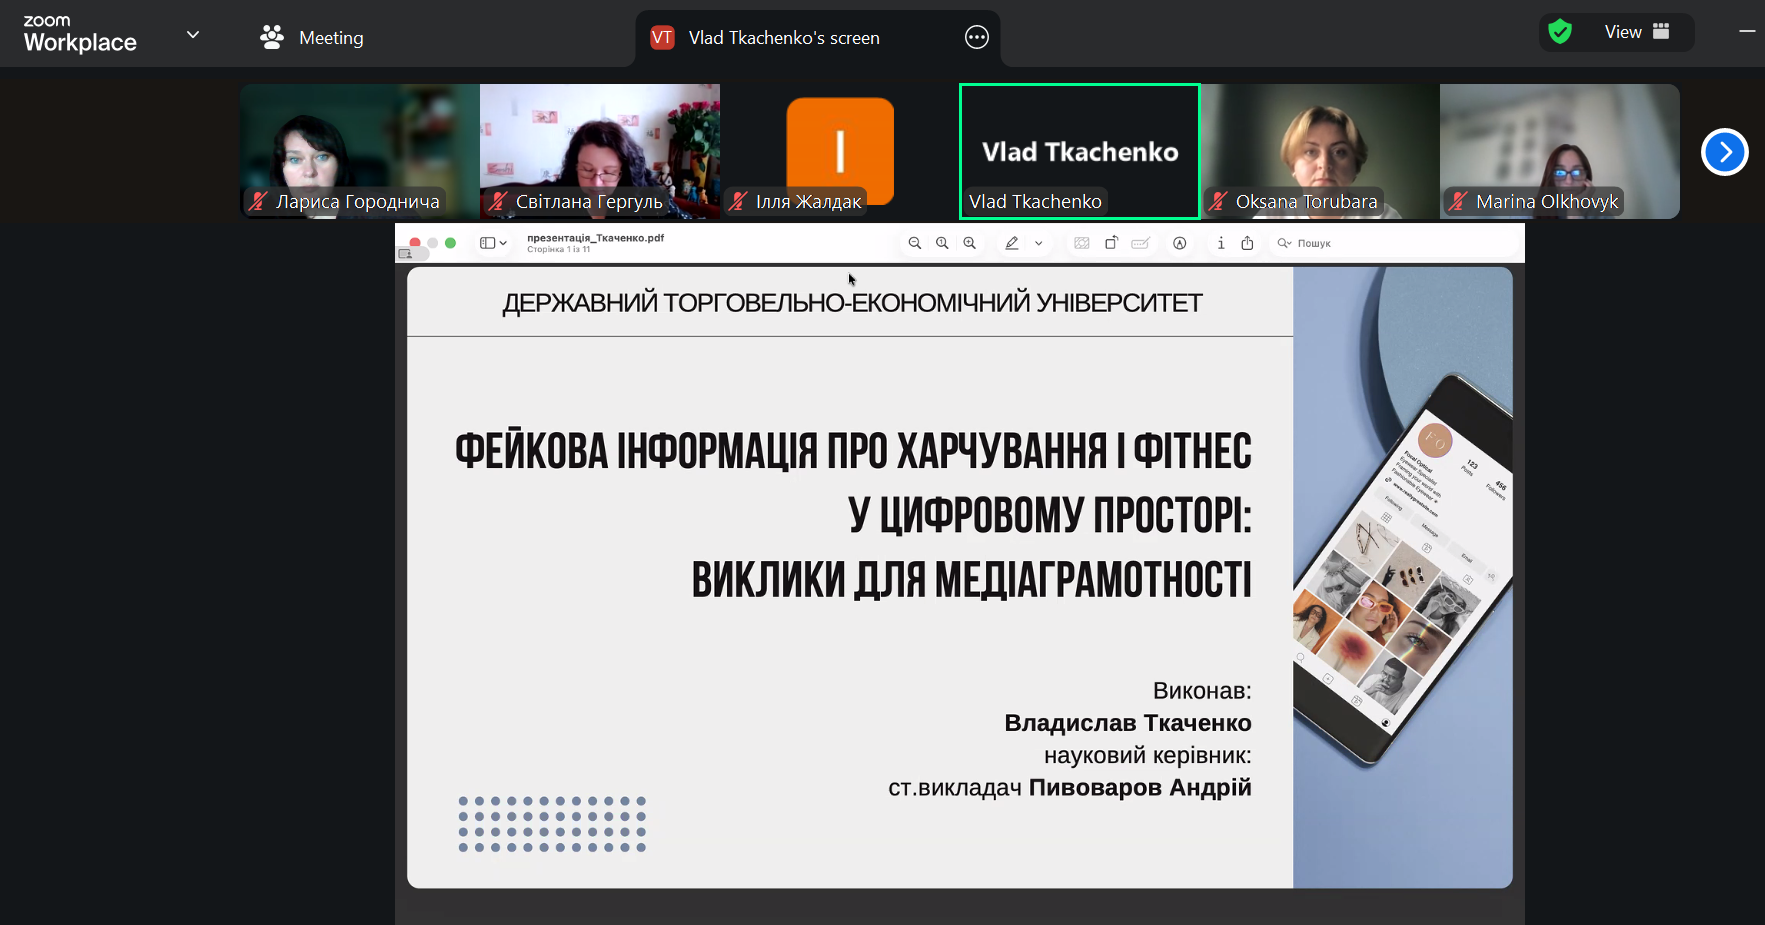Click the zoom out magnifier in Preview toolbar
This screenshot has height=925, width=1765.
pos(914,243)
